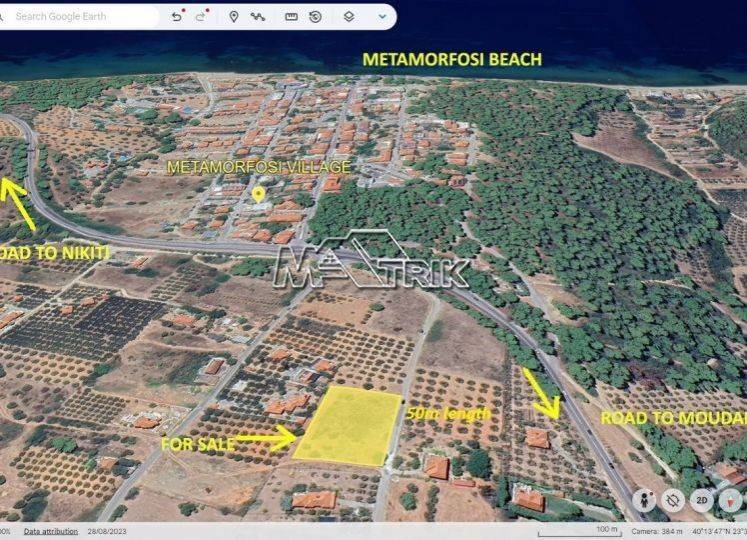Click the 100 m scale bar
This screenshot has height=540, width=747.
pyautogui.click(x=608, y=530)
